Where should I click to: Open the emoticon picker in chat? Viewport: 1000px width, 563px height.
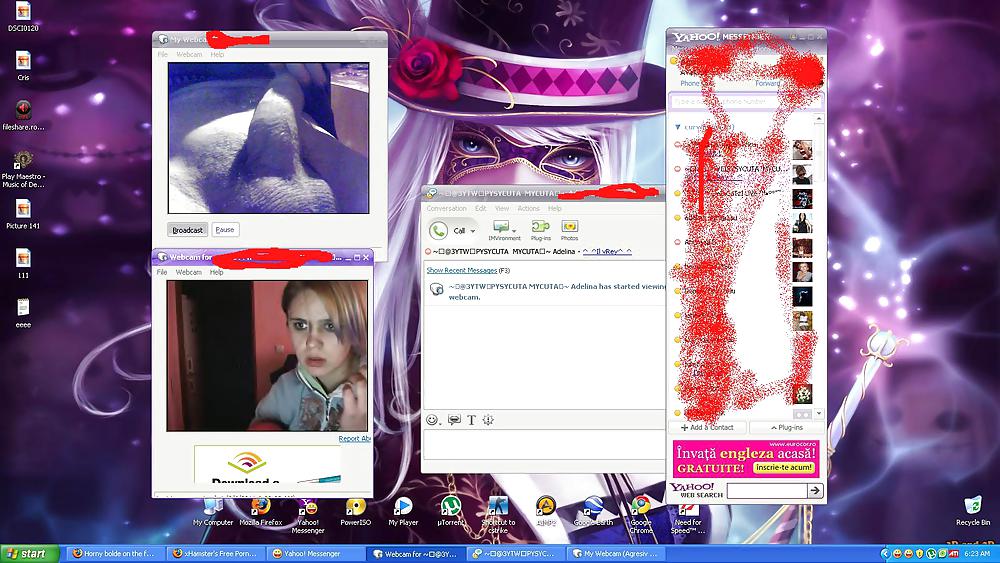tap(432, 420)
